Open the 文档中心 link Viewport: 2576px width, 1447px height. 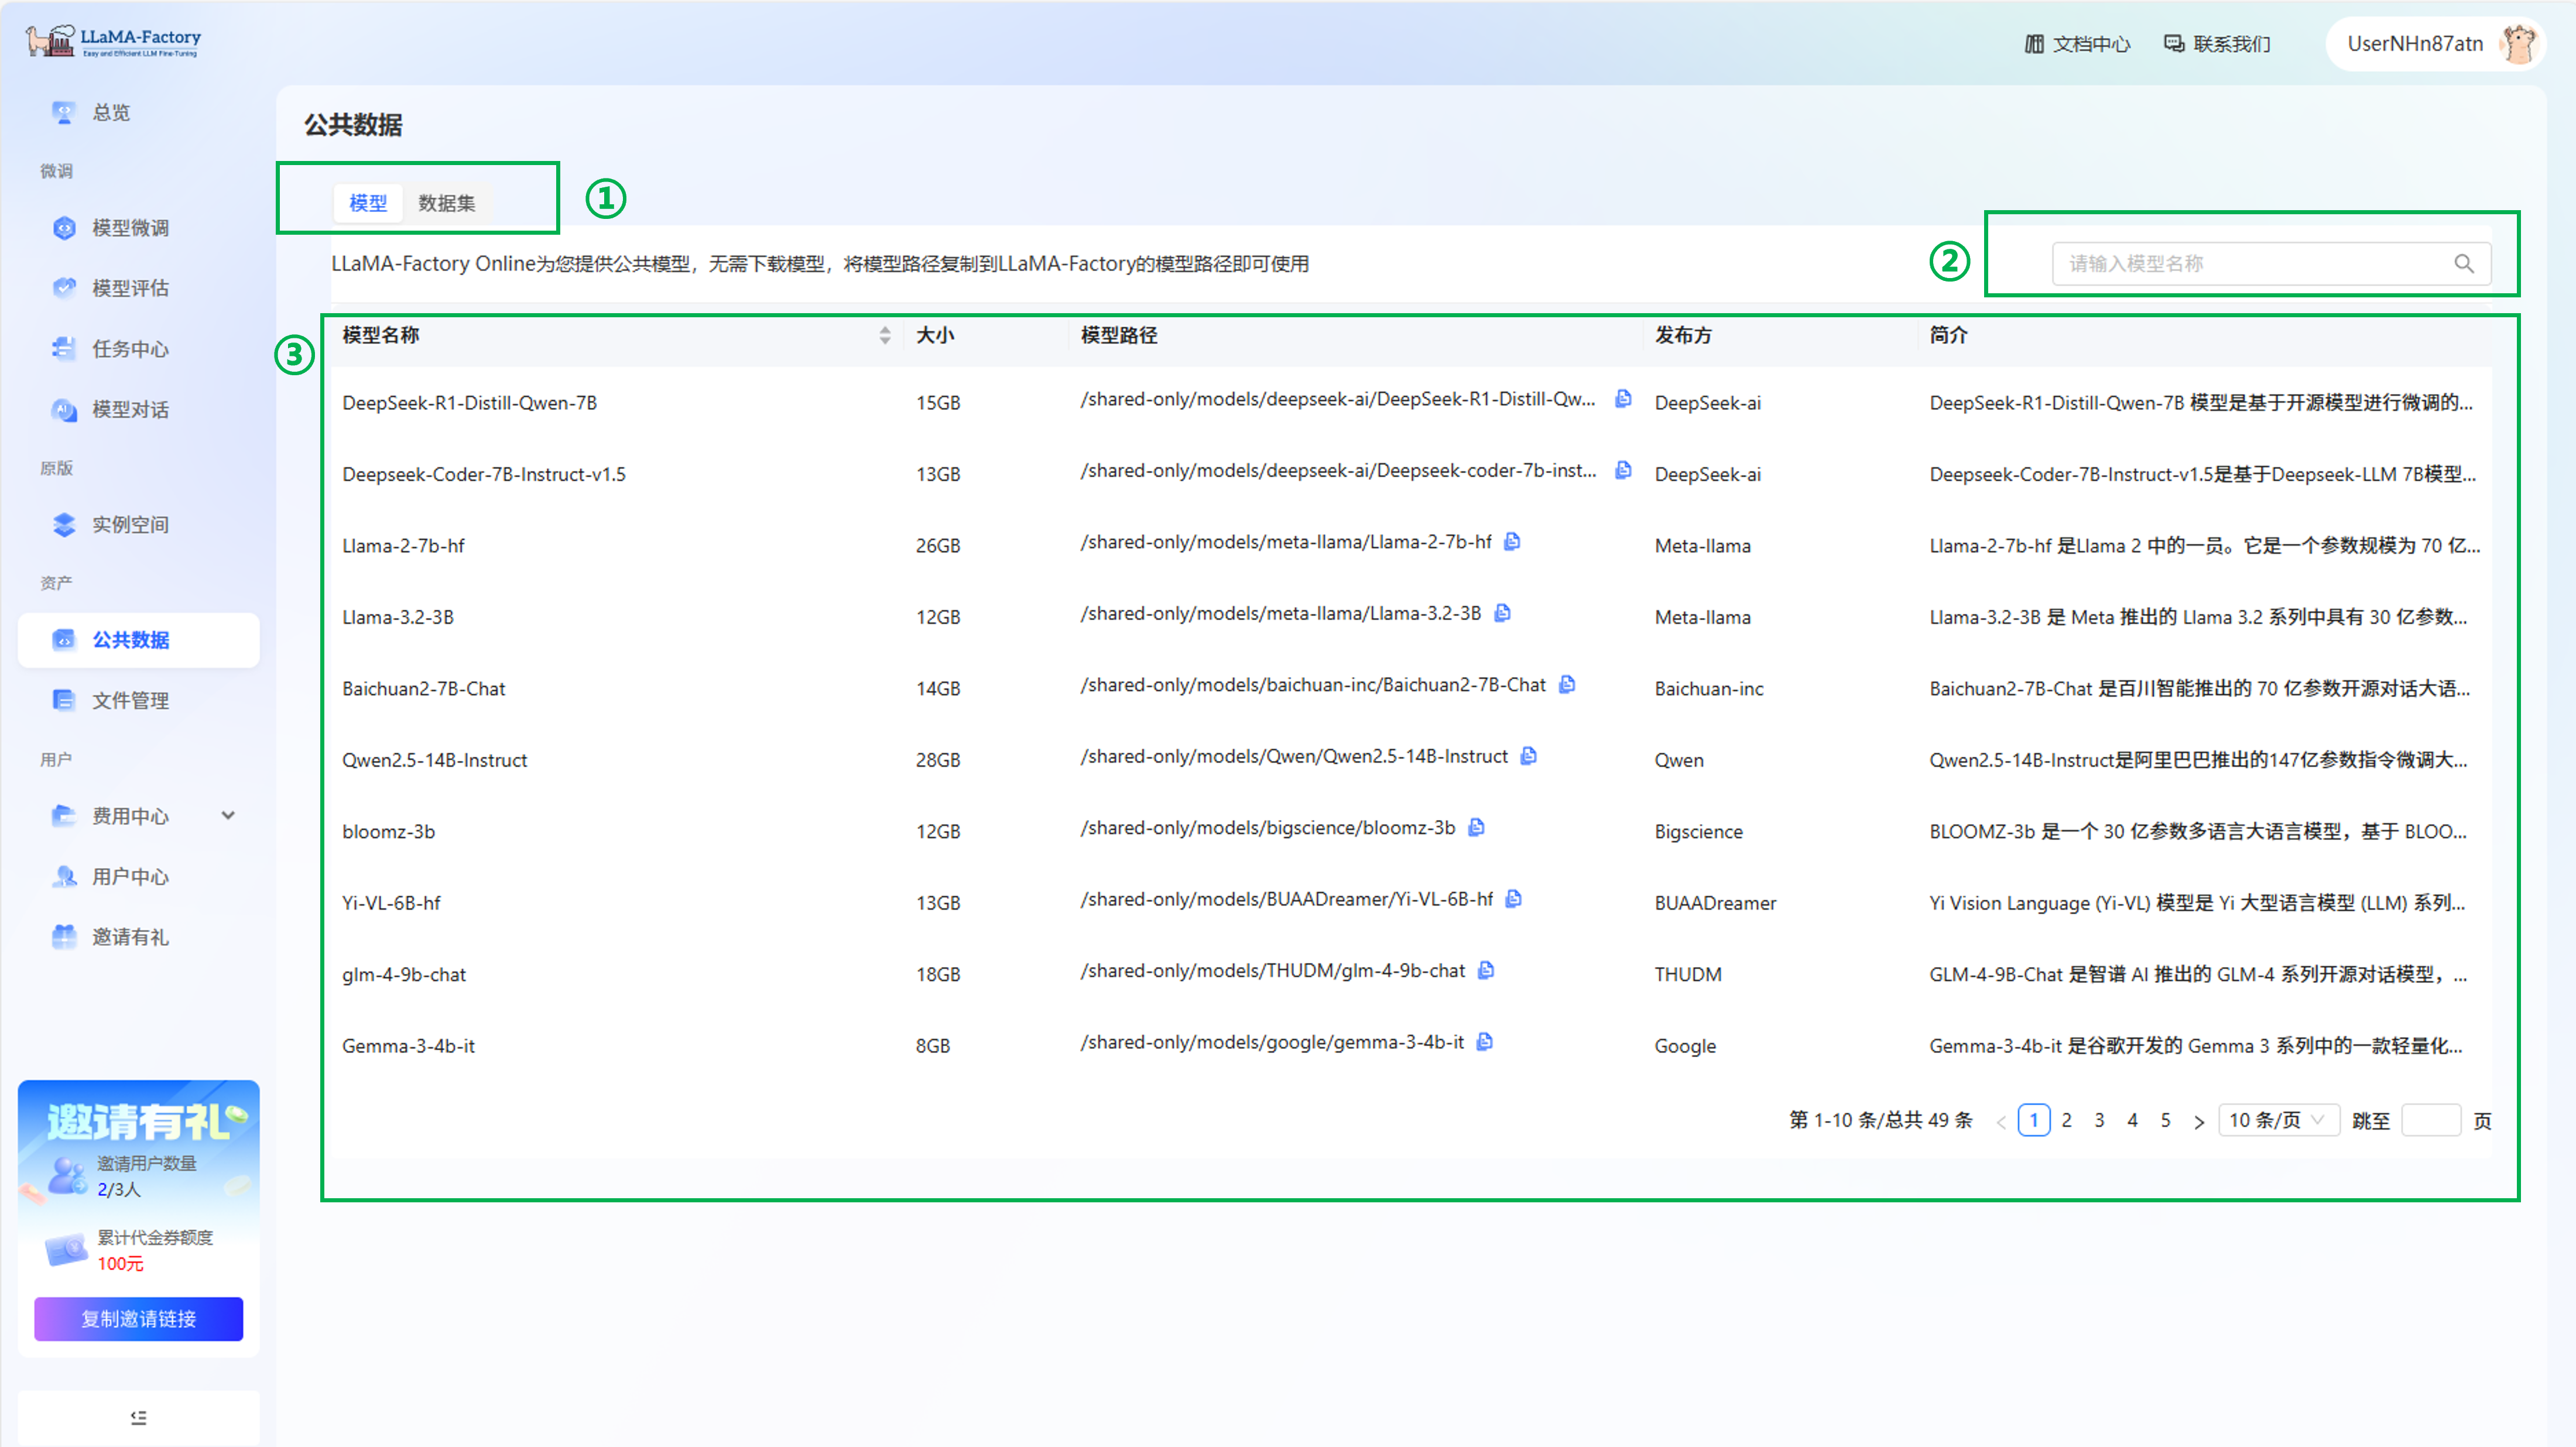click(2077, 44)
